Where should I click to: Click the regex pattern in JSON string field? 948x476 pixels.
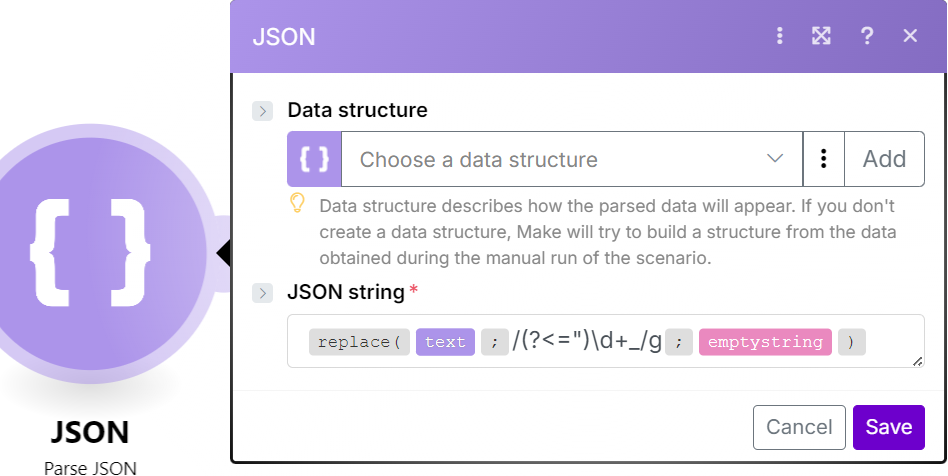click(586, 342)
